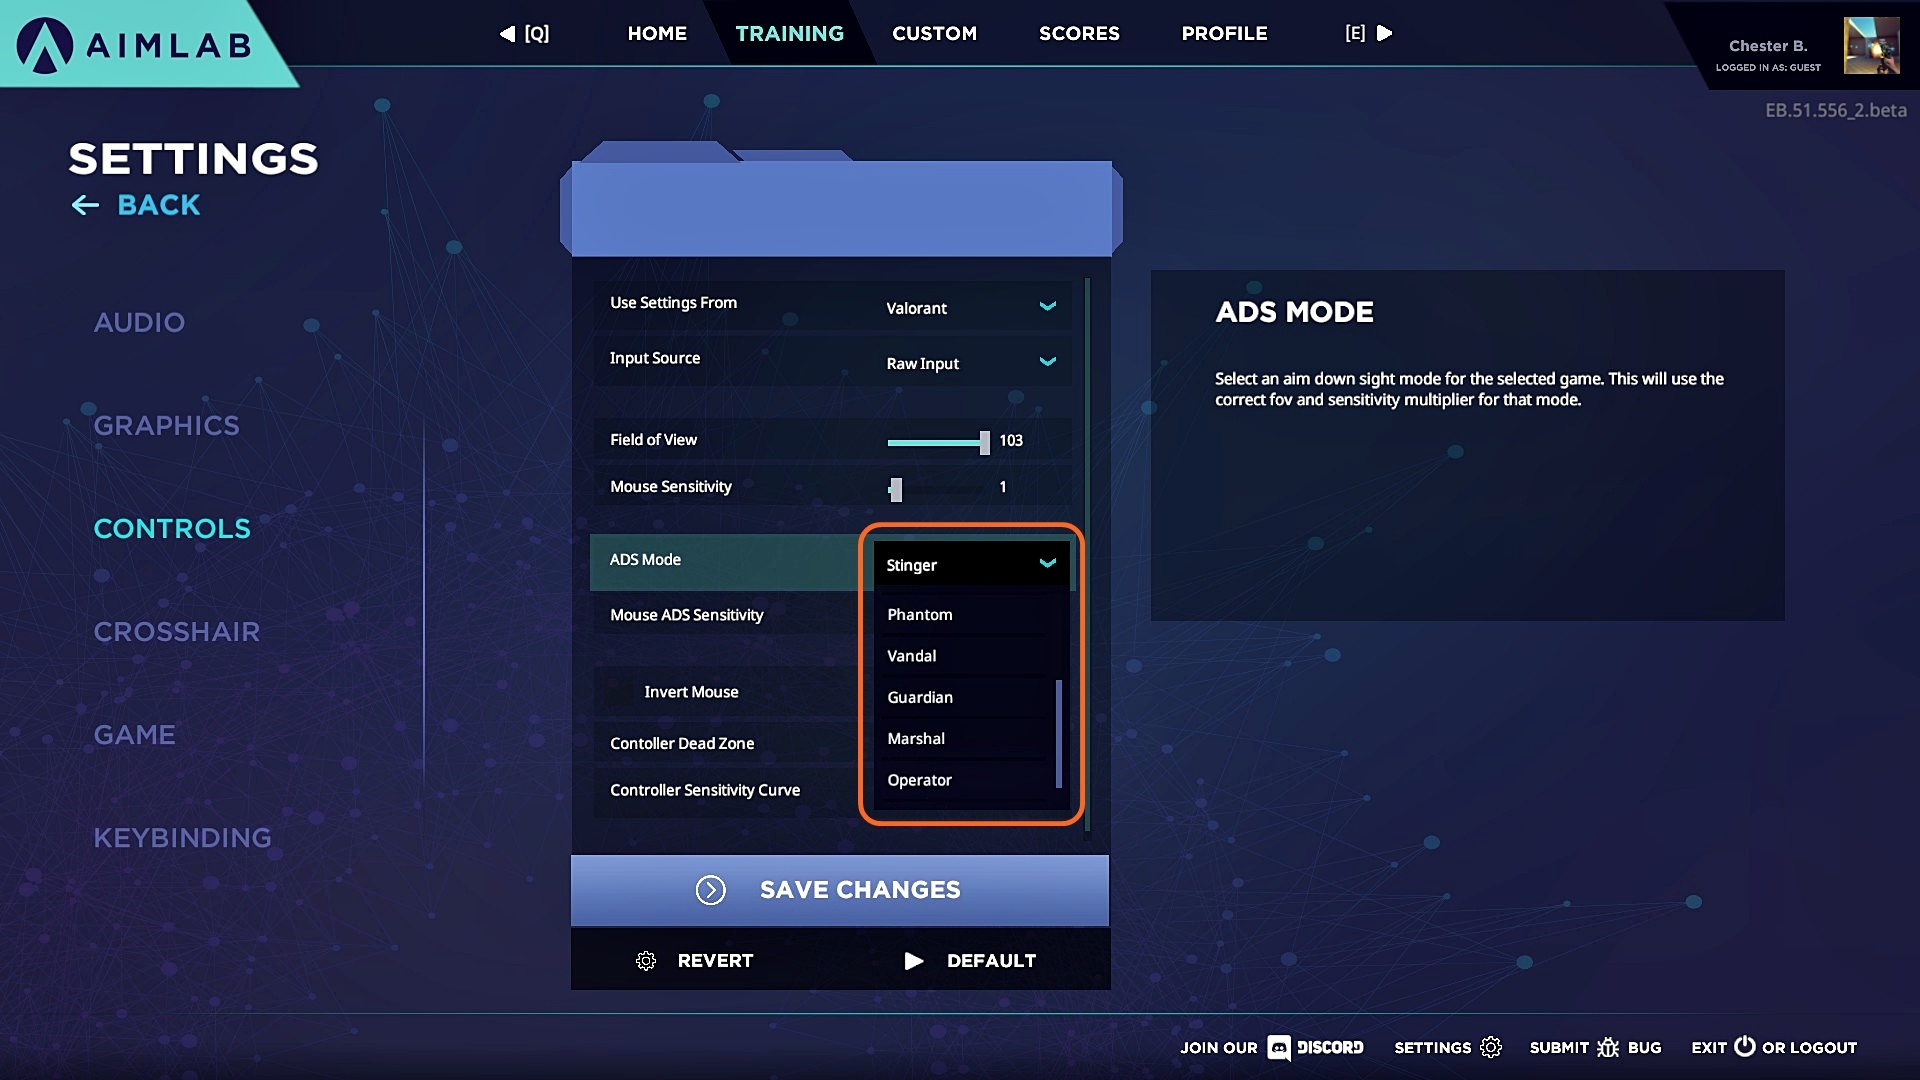
Task: Click the right arrow [E] navigation icon
Action: [x=1385, y=34]
